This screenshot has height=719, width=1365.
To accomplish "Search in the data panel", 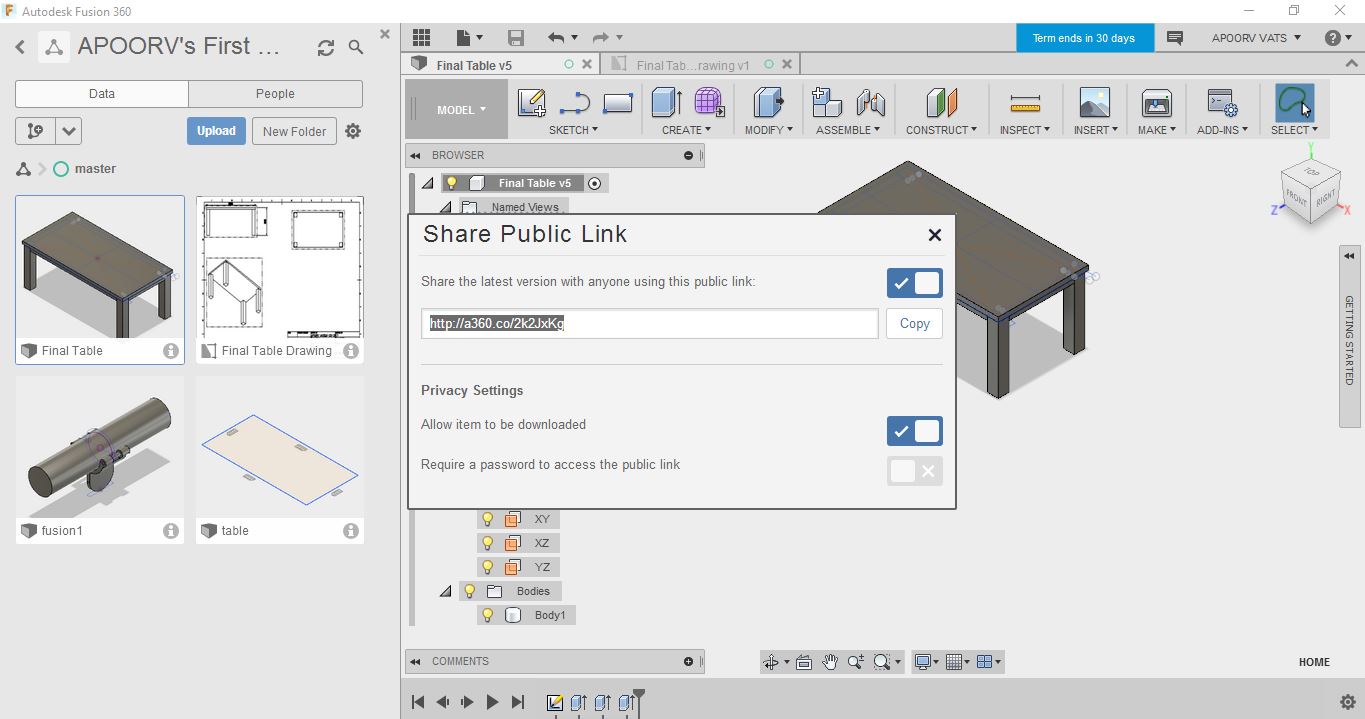I will pyautogui.click(x=356, y=47).
